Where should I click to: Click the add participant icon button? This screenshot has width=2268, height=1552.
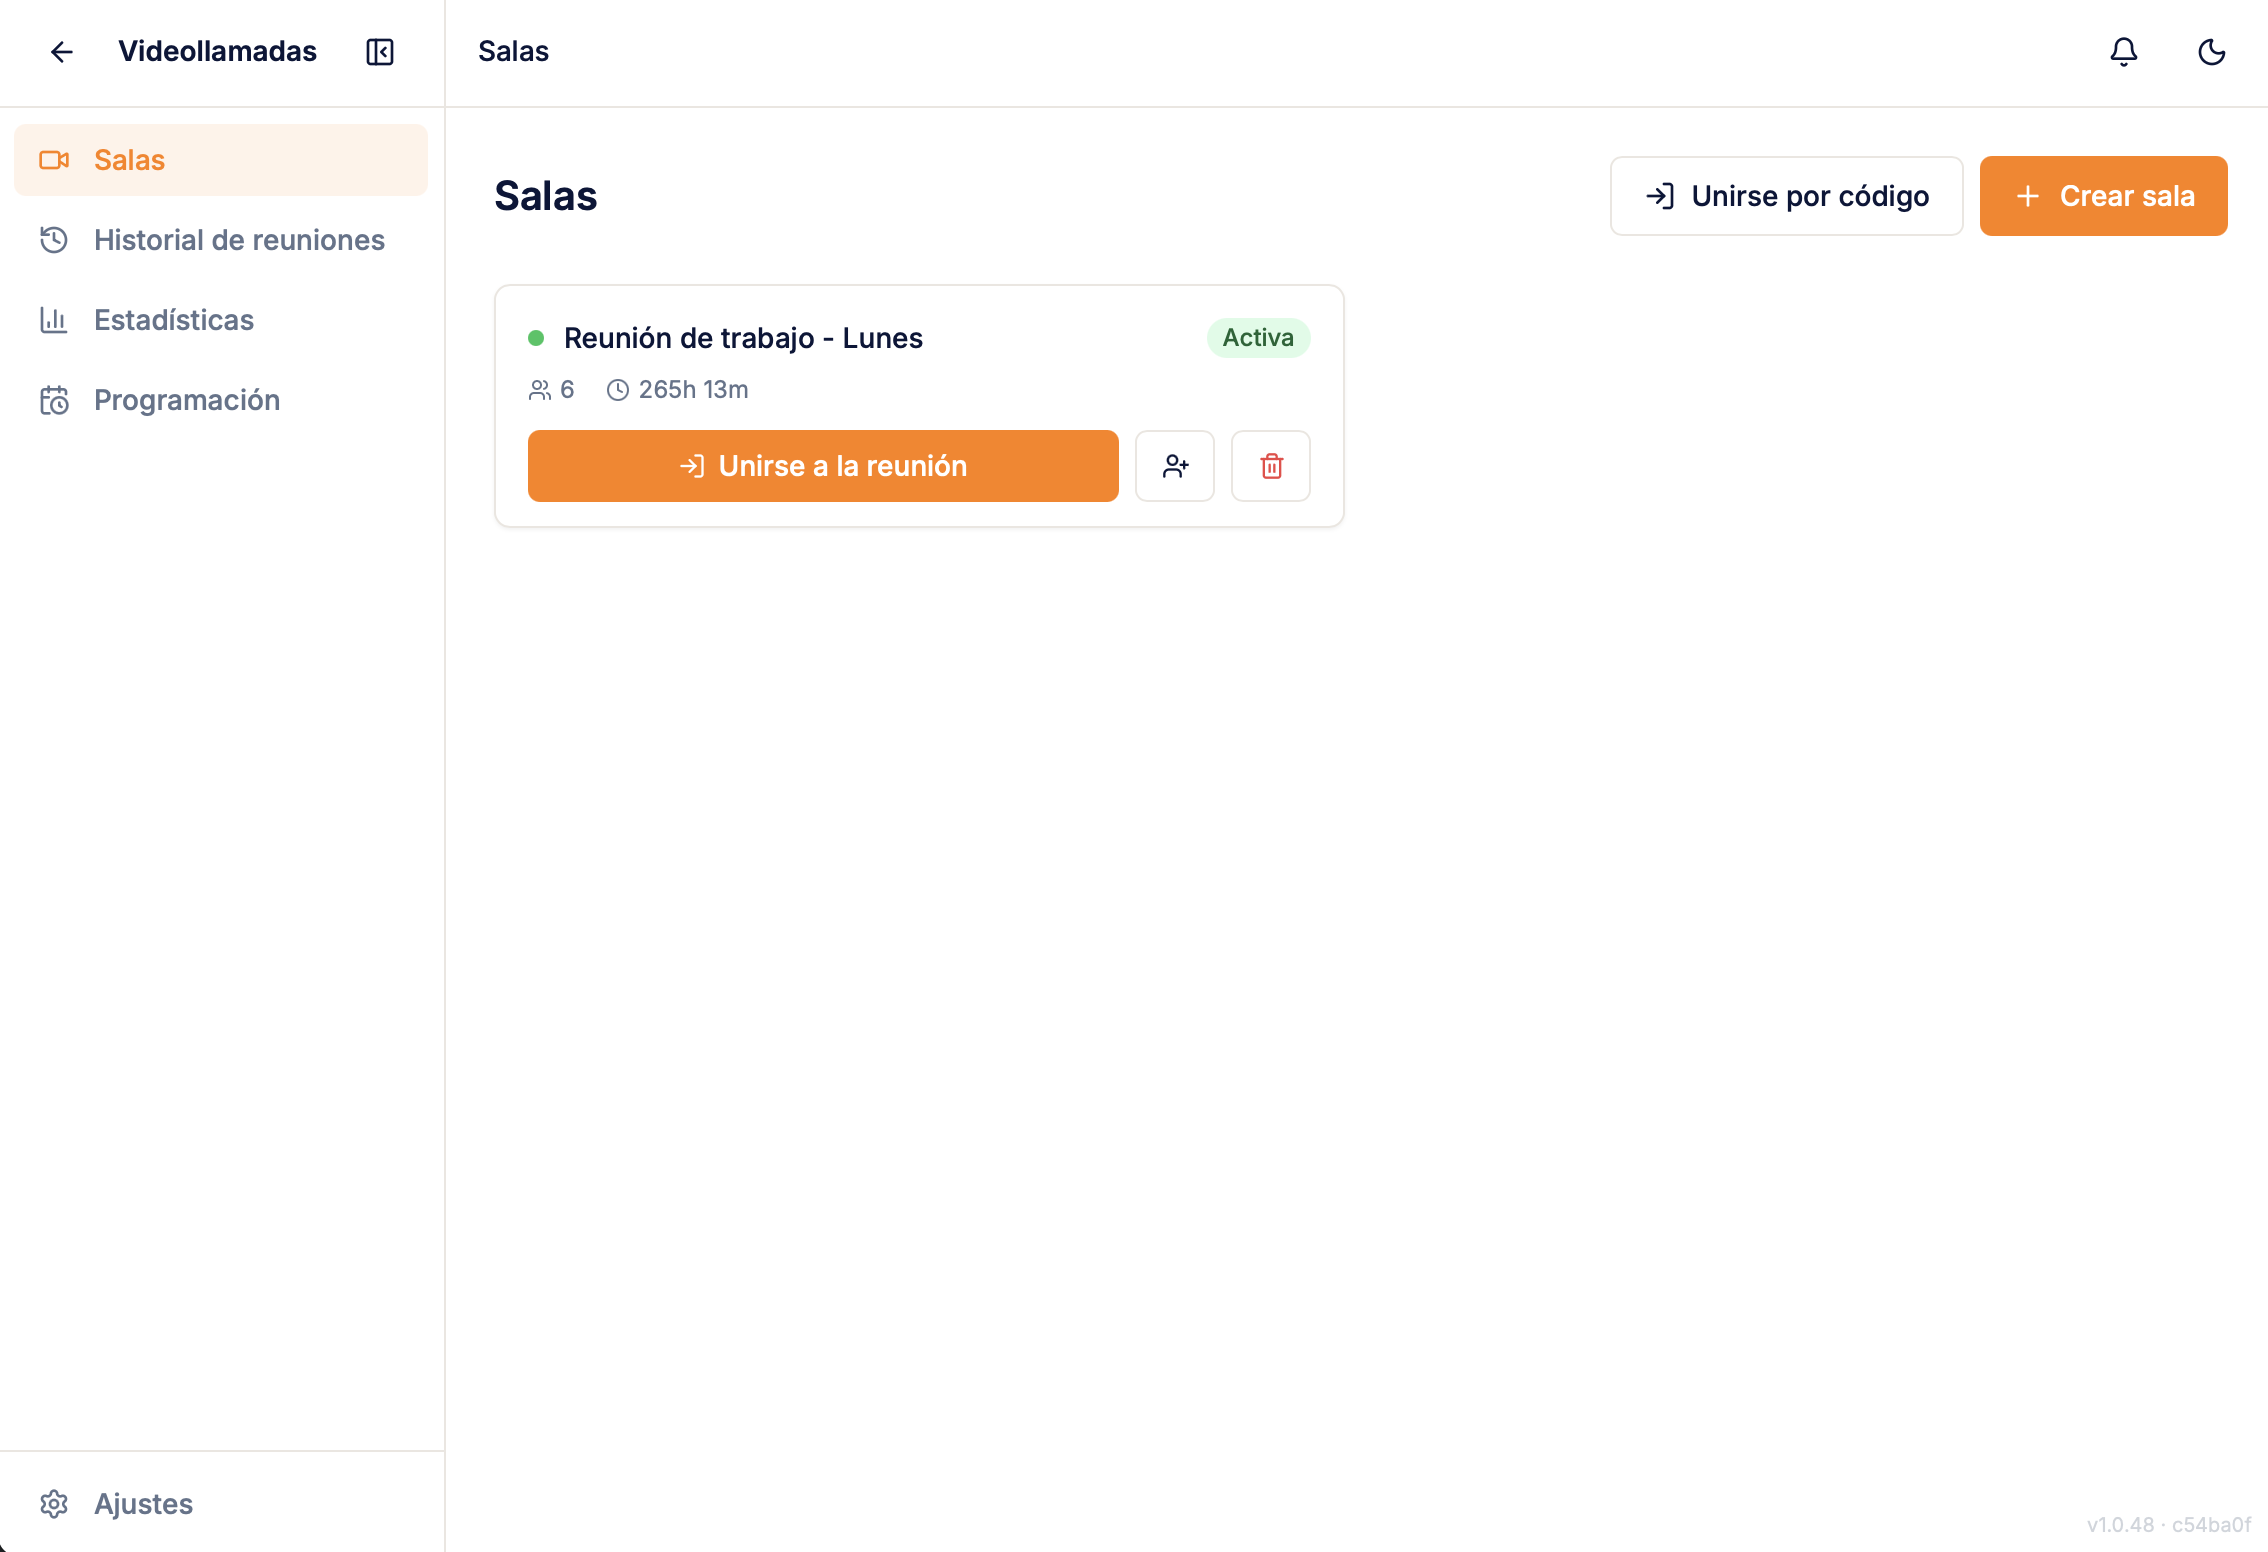pyautogui.click(x=1175, y=466)
